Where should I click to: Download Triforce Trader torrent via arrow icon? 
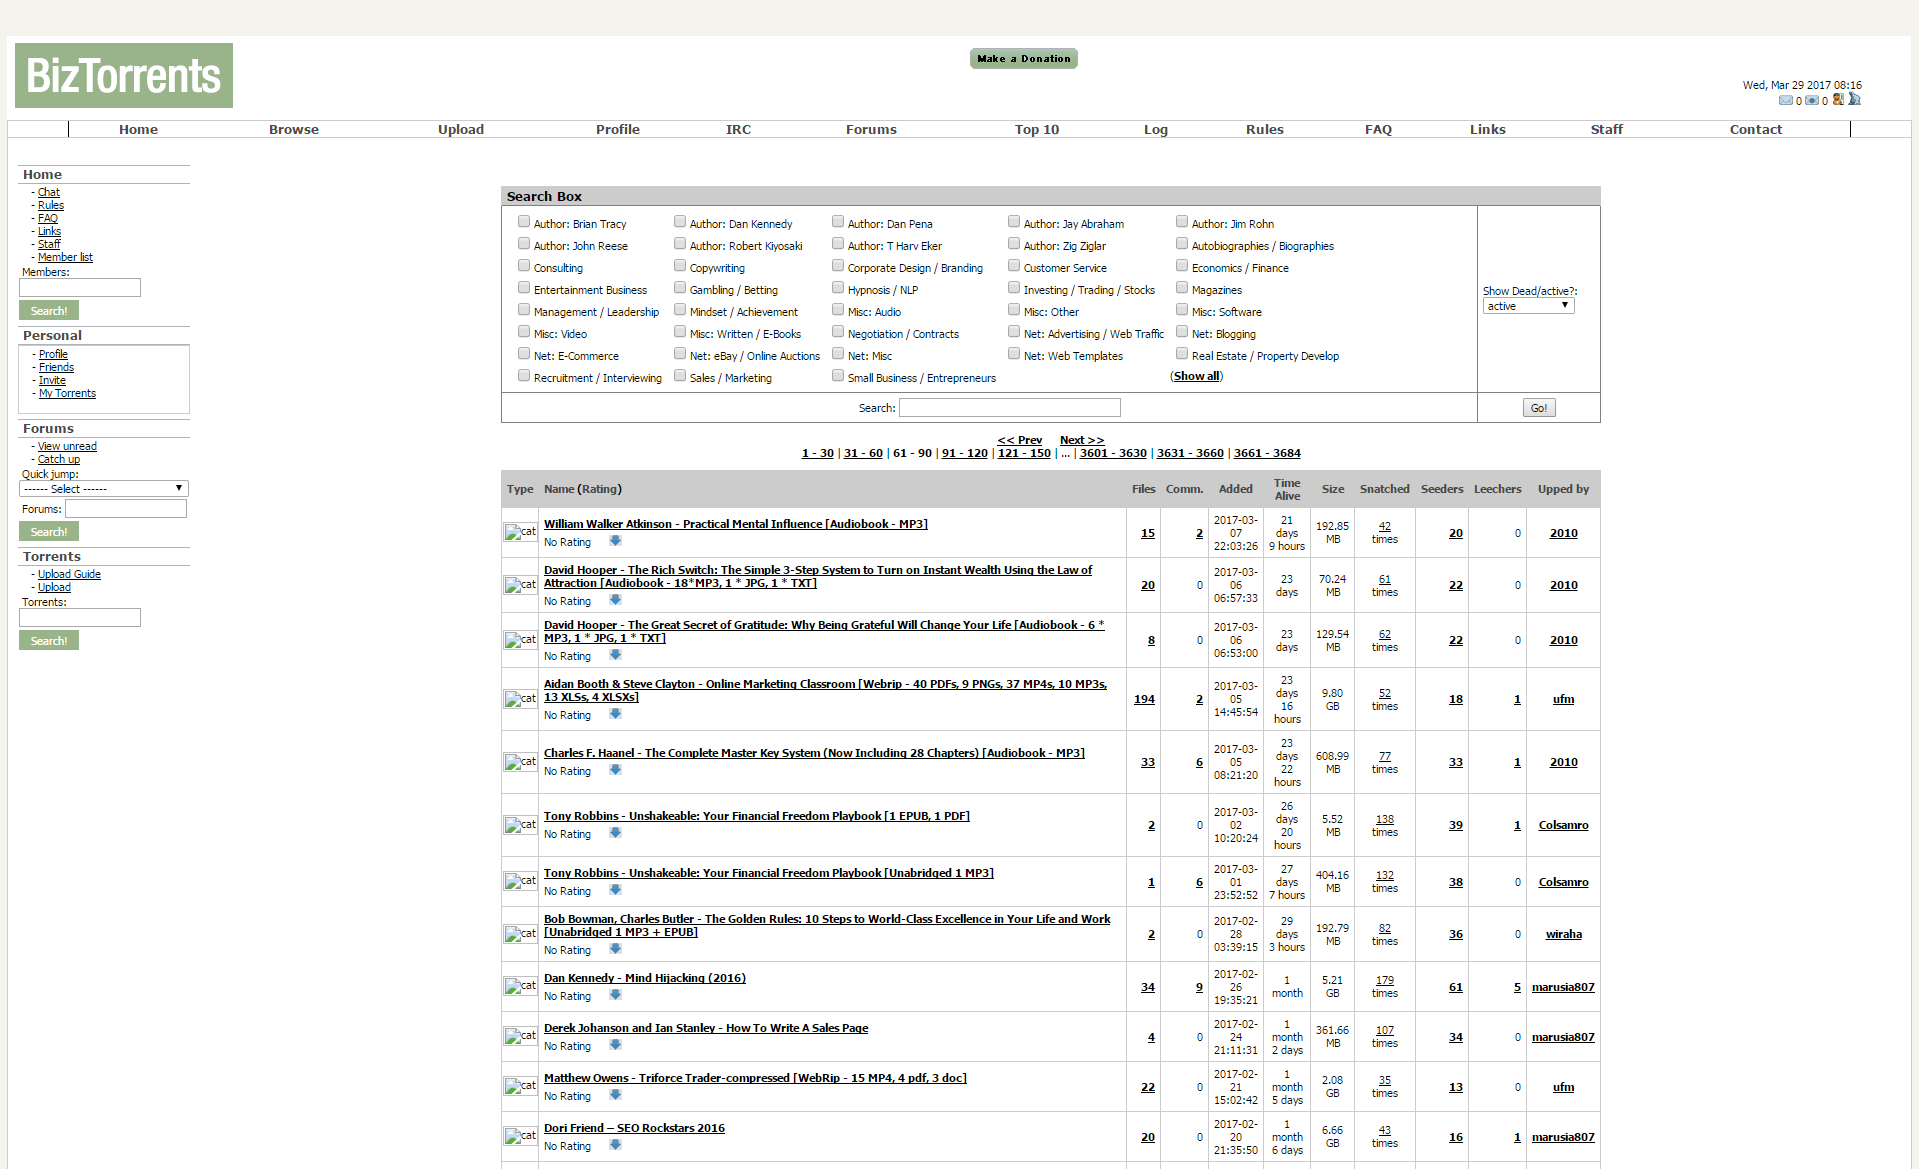click(615, 1095)
